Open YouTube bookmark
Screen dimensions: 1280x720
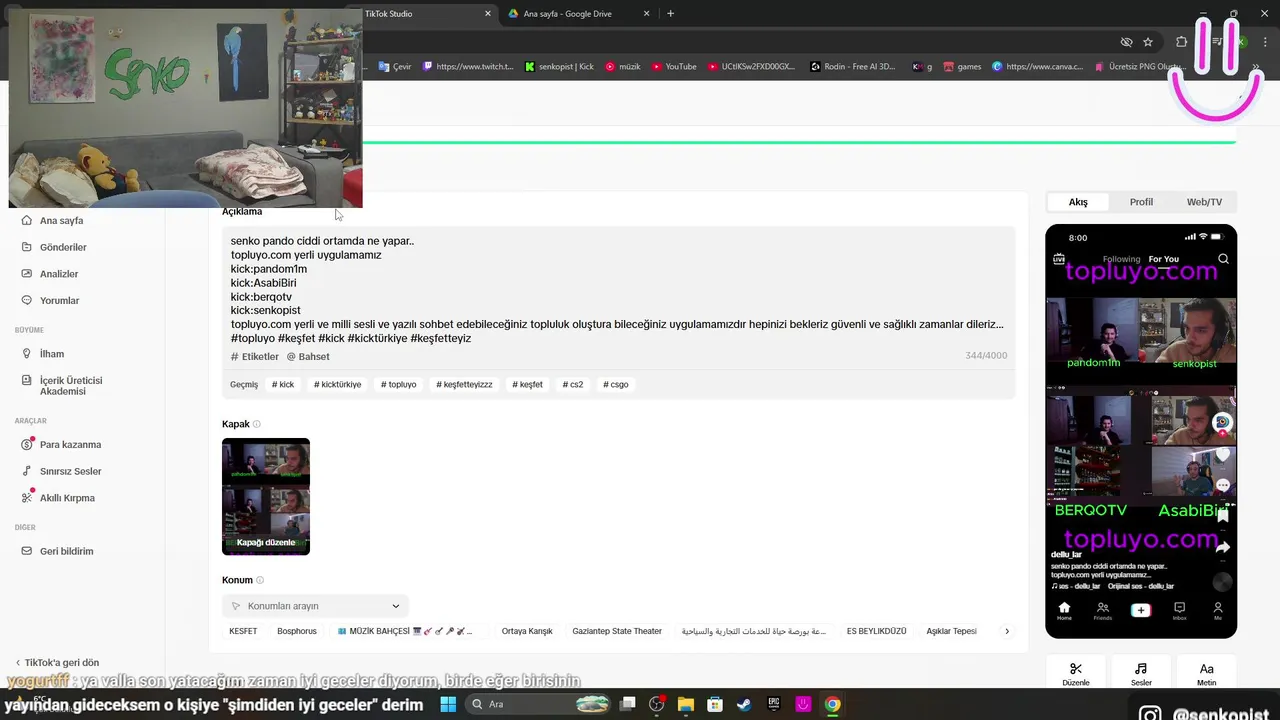pyautogui.click(x=673, y=67)
